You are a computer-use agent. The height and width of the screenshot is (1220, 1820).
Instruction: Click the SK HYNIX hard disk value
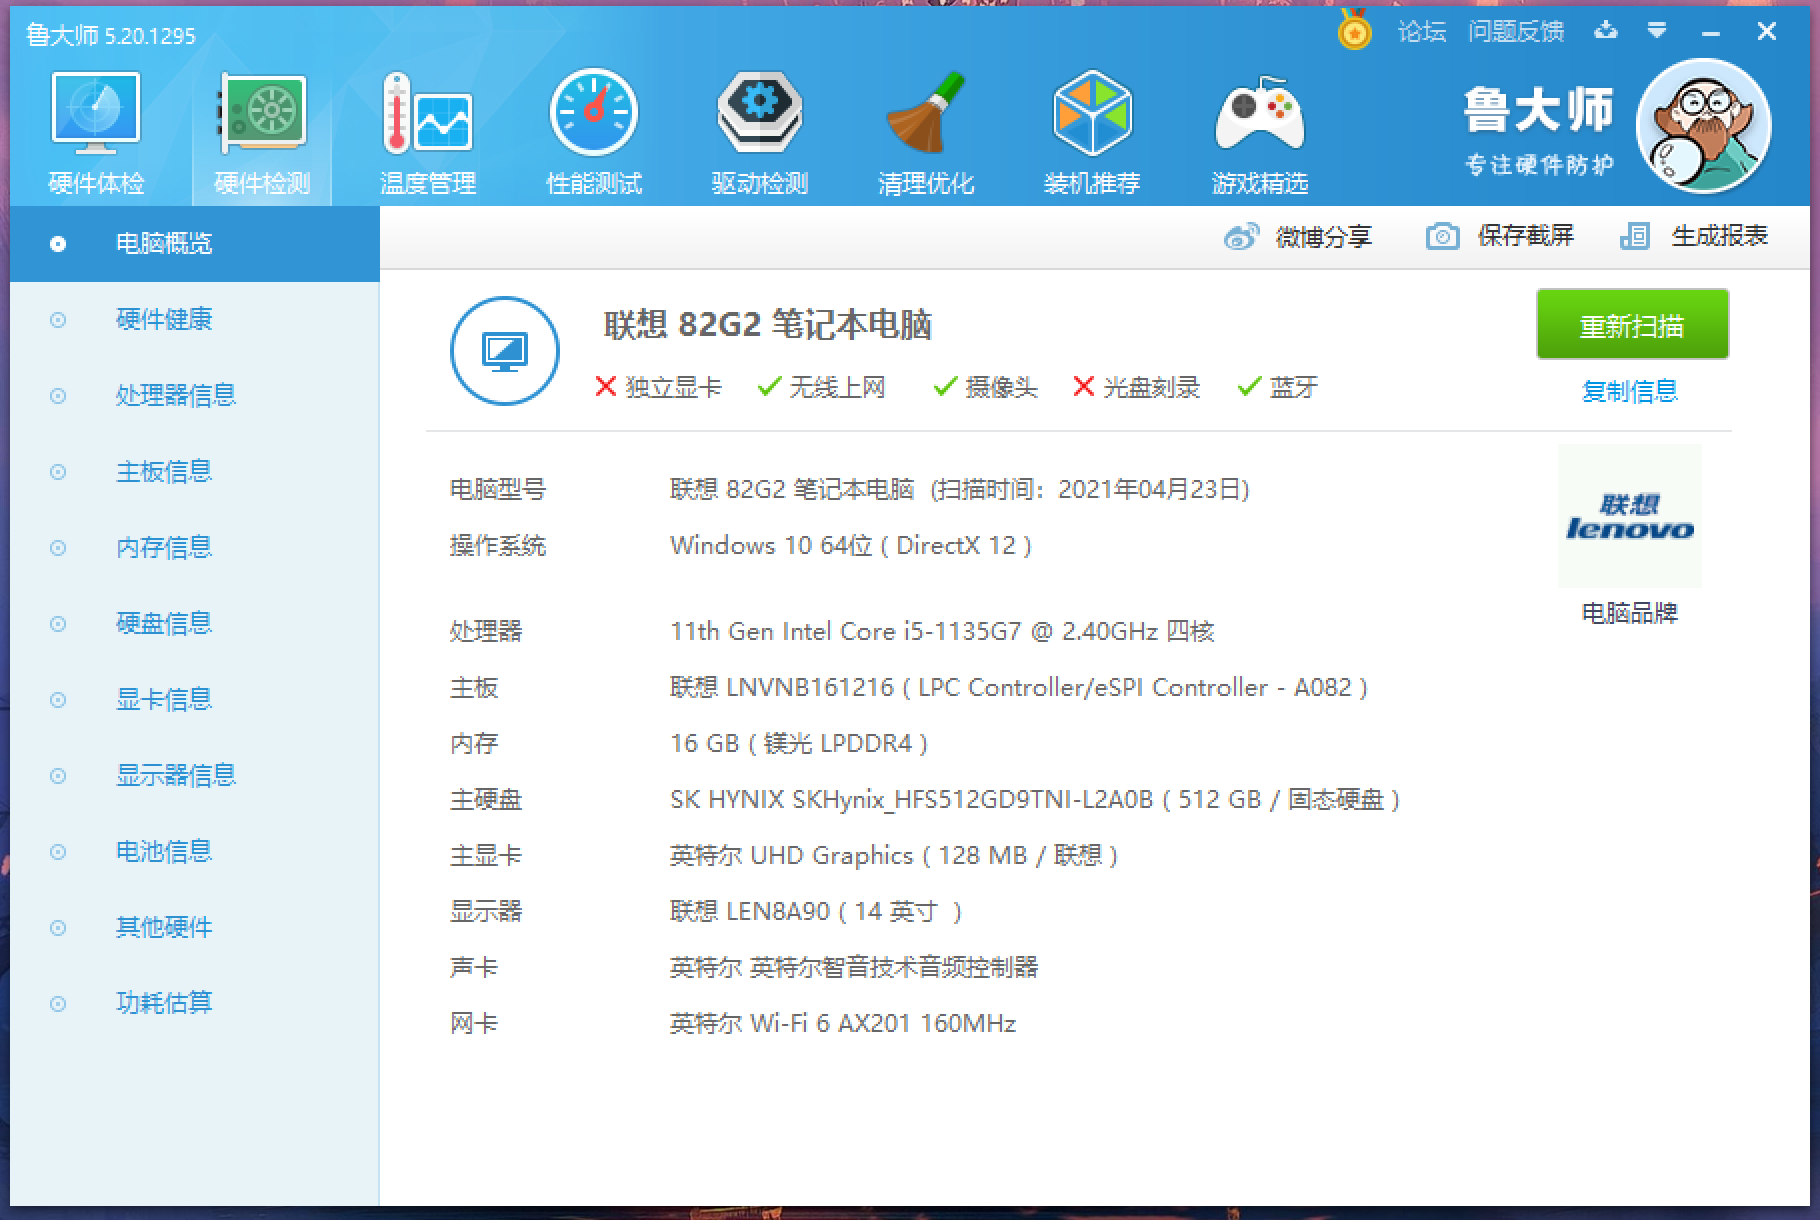click(x=1035, y=800)
